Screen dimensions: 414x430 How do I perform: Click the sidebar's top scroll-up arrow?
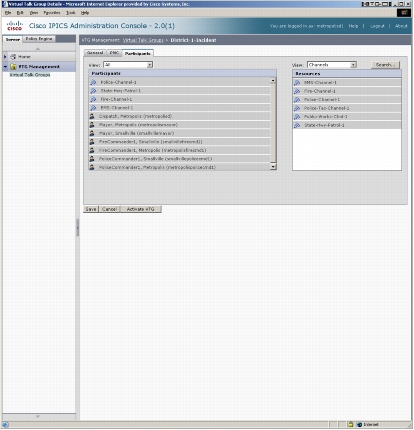(38, 49)
